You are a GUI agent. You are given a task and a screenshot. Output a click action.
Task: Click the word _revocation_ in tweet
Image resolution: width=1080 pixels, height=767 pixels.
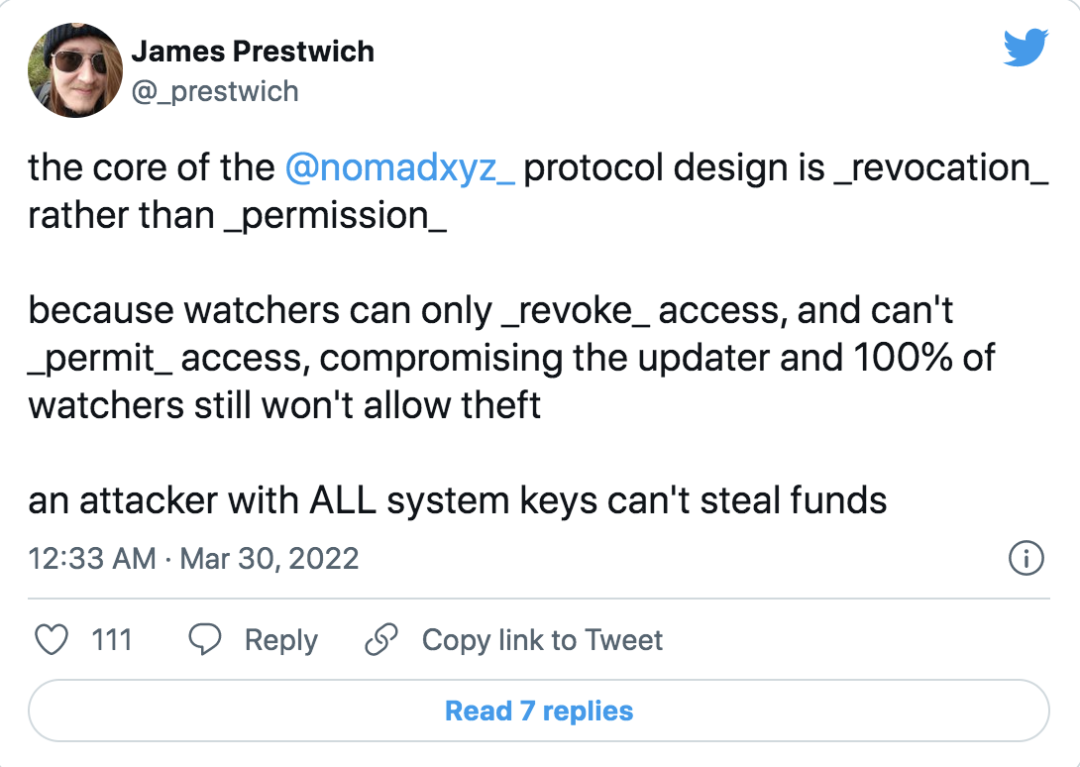[941, 169]
